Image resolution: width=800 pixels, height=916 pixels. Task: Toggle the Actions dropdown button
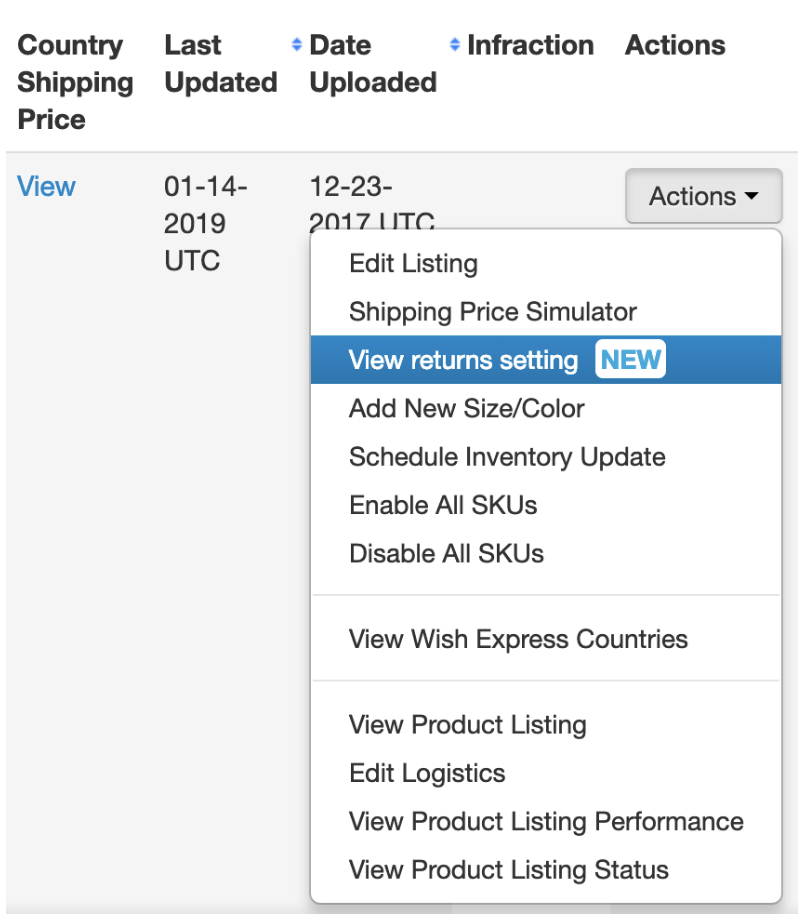click(703, 196)
